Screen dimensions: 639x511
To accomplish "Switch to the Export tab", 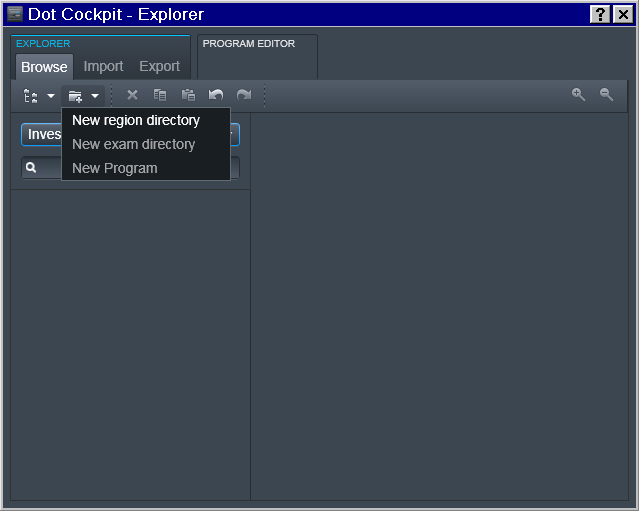I will 160,66.
